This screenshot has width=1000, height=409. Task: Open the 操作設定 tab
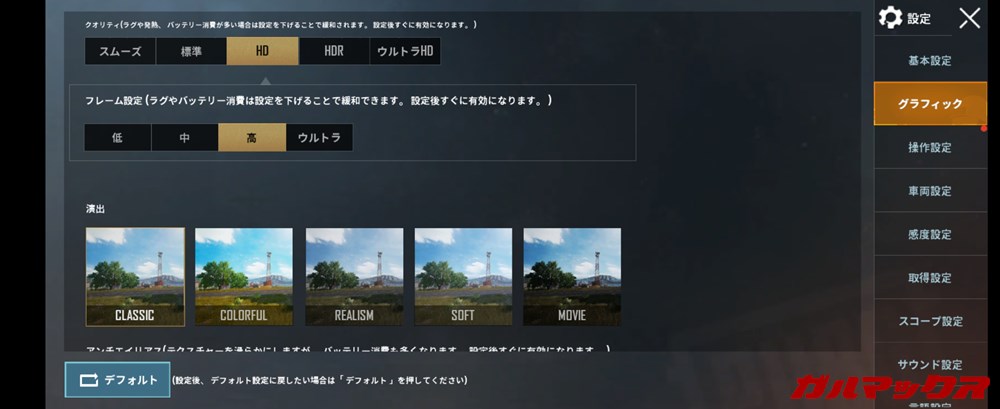point(930,147)
